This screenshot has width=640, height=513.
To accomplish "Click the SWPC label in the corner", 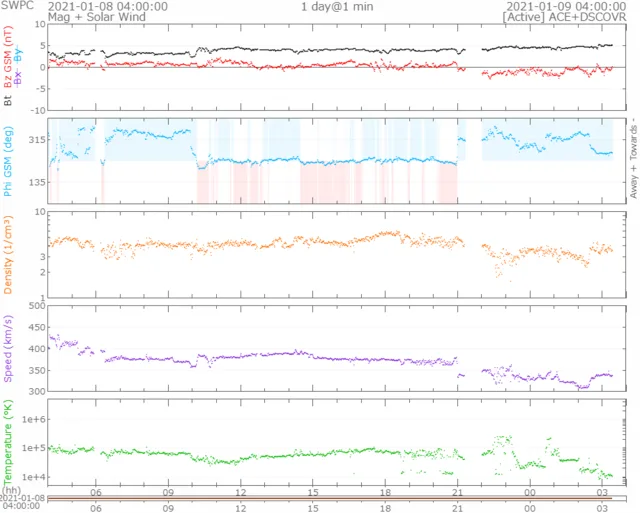I will click(17, 6).
